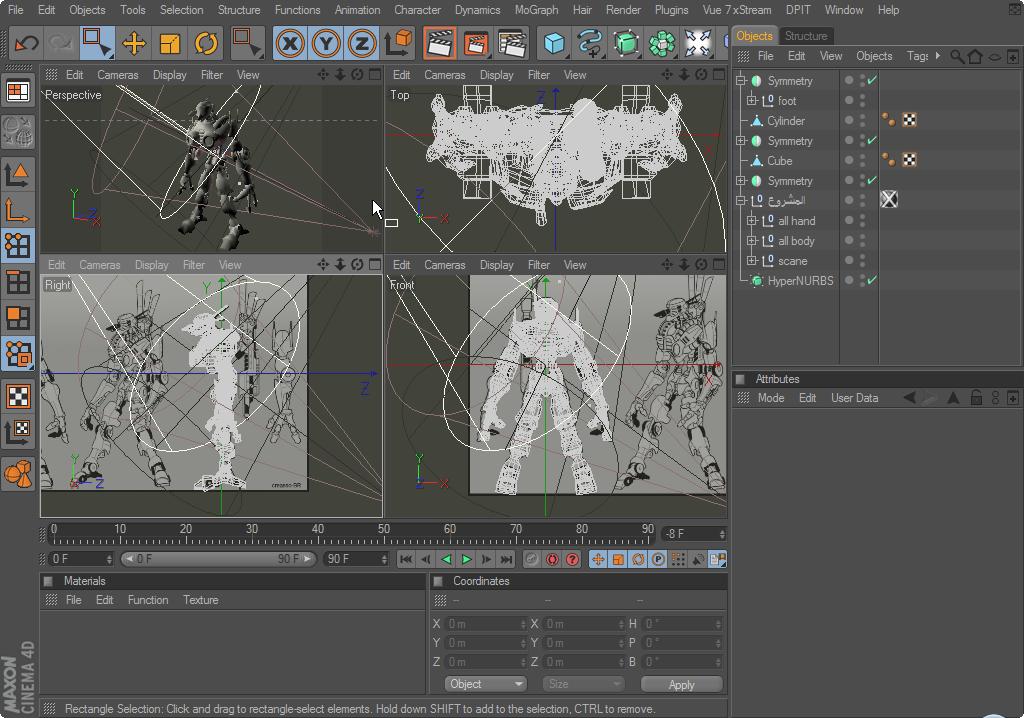
Task: Collapse the Symmetry containing foot
Action: point(741,80)
